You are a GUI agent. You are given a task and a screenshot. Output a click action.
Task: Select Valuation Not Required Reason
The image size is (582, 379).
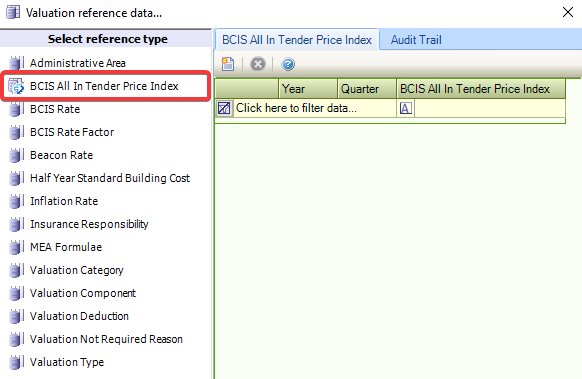pyautogui.click(x=106, y=339)
